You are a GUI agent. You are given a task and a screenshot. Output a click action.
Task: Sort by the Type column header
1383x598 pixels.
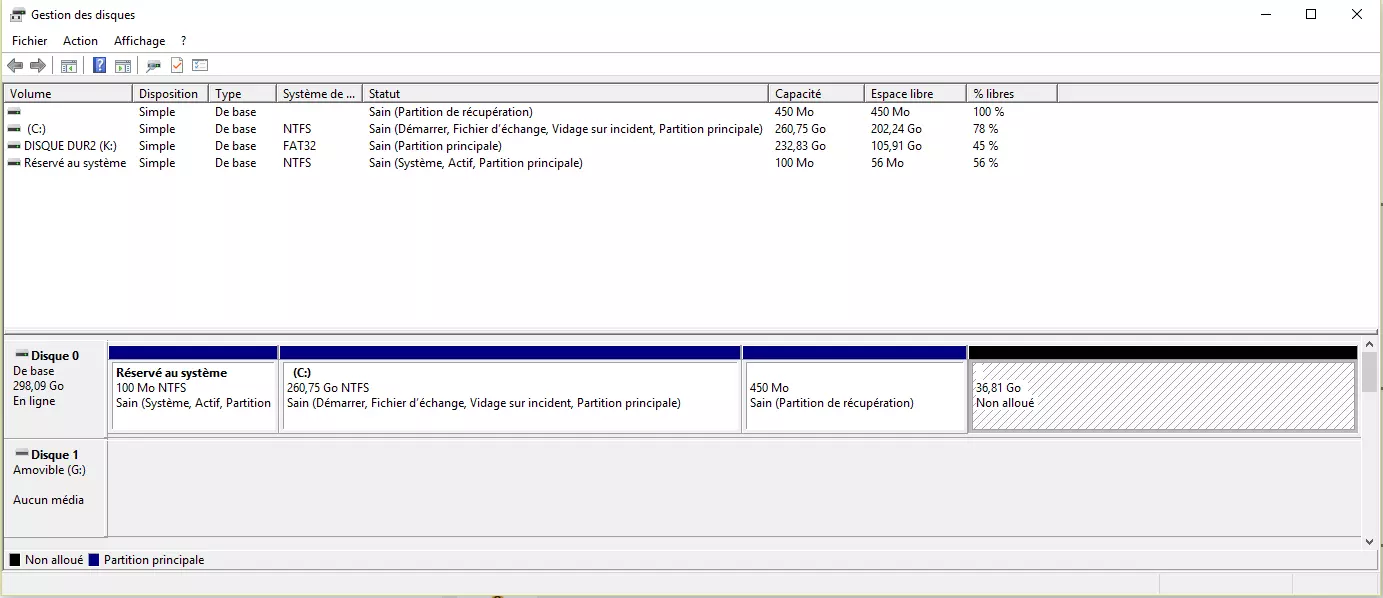coord(242,94)
